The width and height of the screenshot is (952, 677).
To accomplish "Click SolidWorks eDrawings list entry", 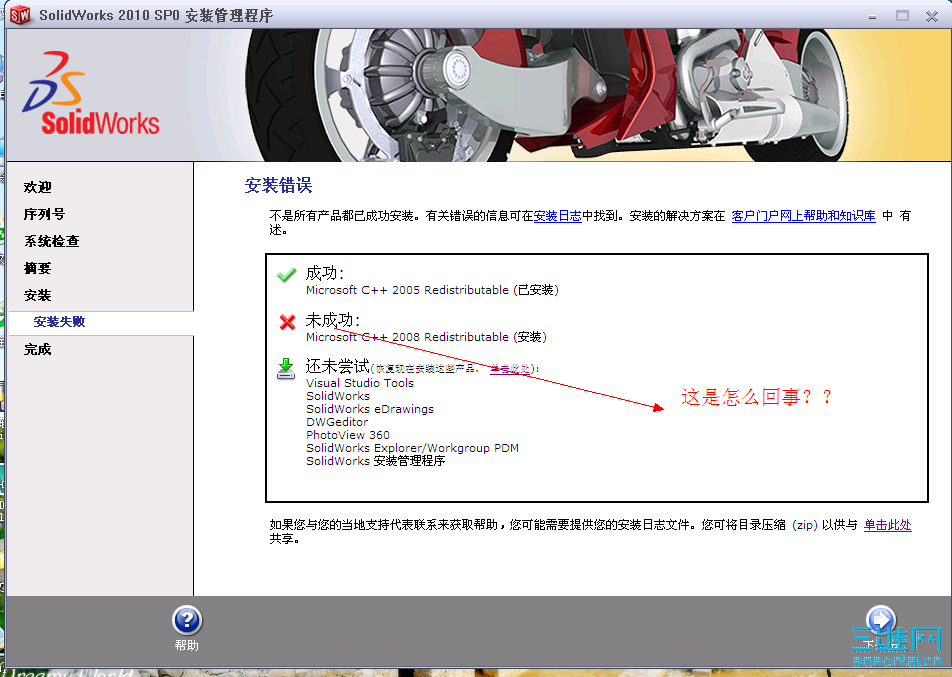I will [370, 409].
